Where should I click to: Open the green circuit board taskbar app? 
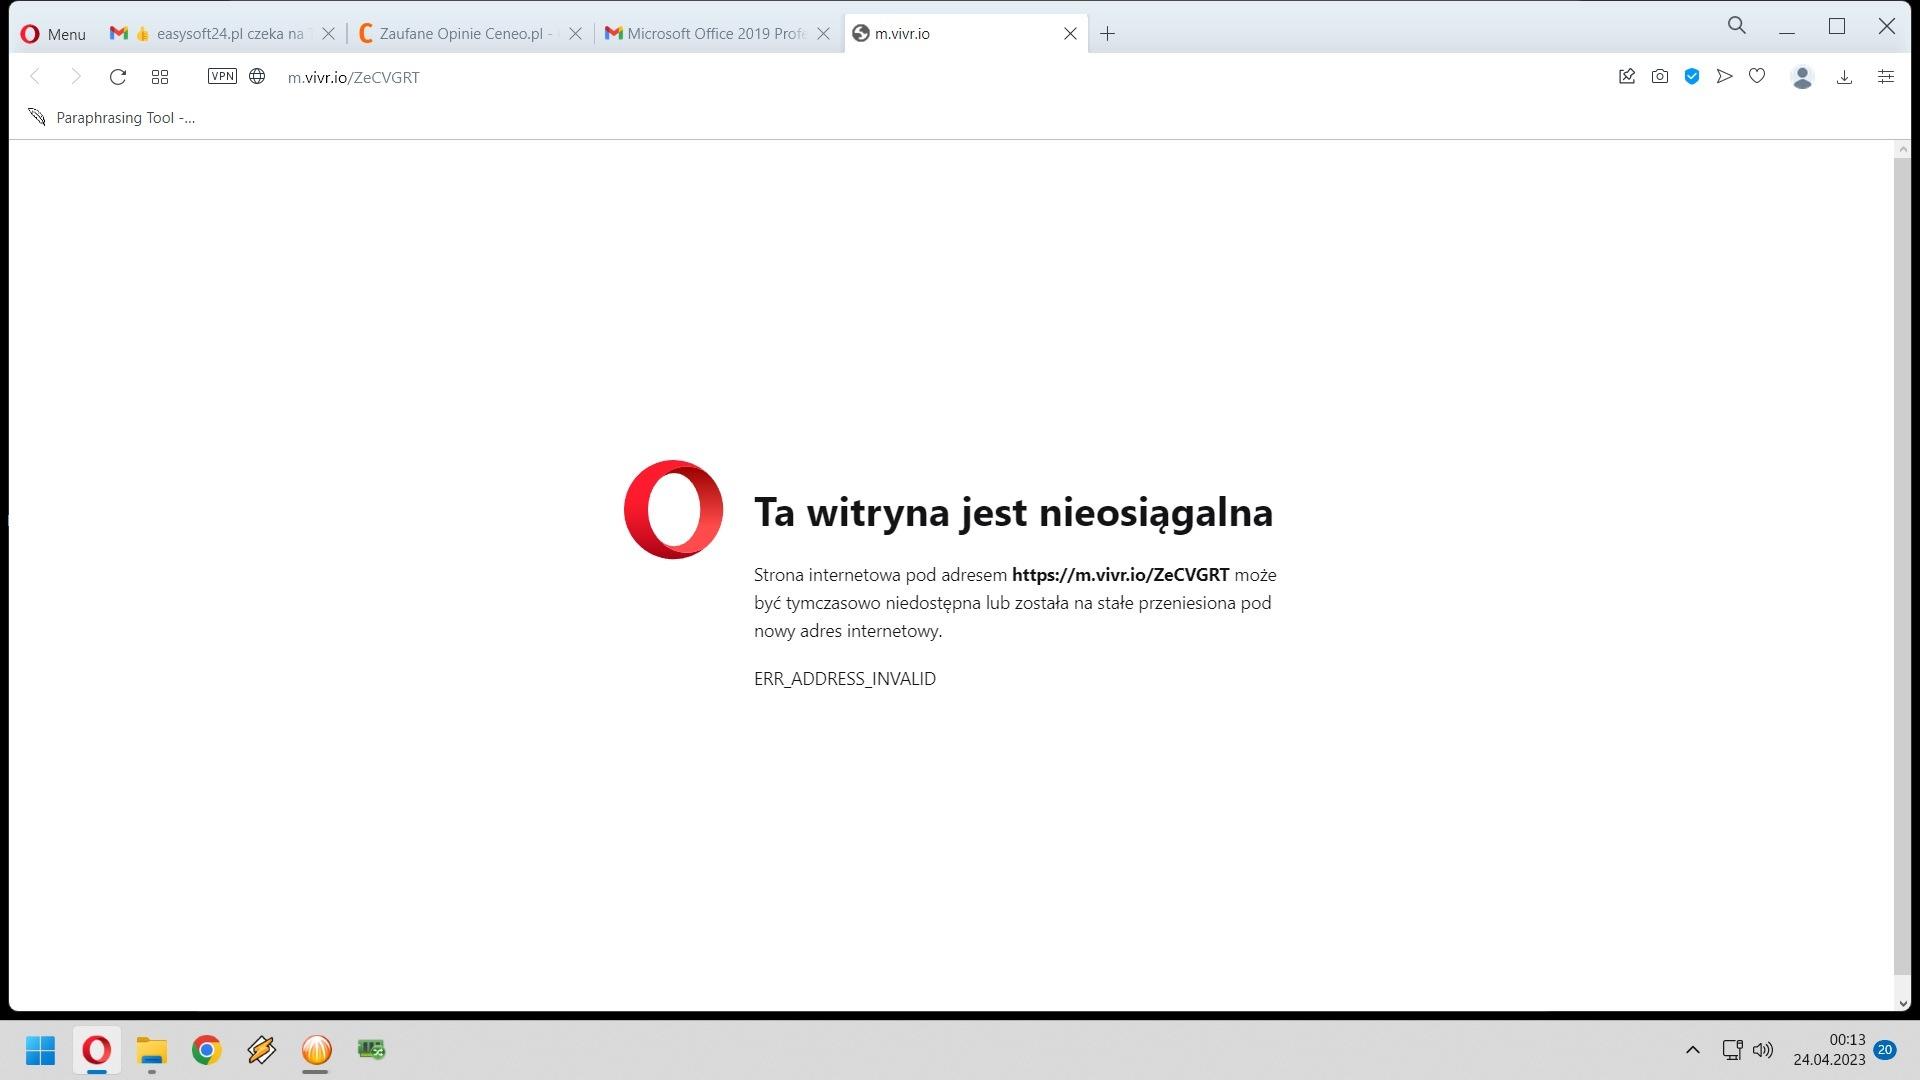tap(371, 1050)
